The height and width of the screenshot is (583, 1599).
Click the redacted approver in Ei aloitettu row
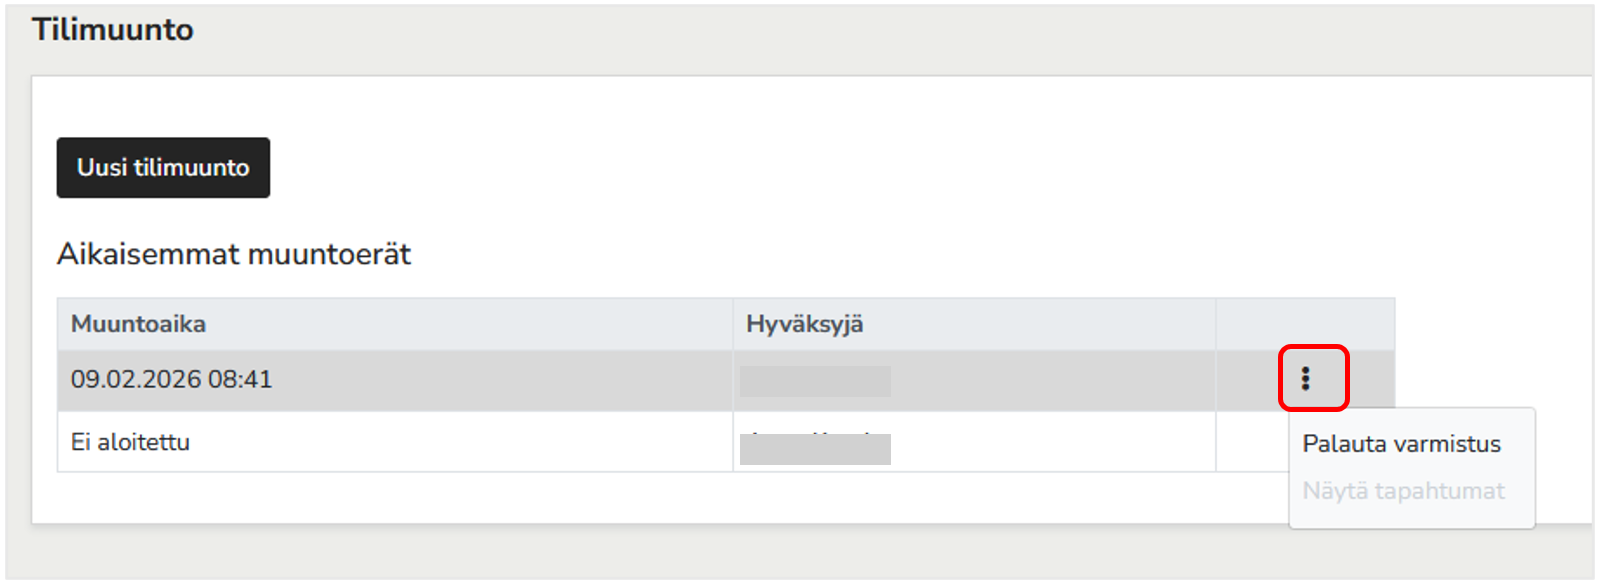pyautogui.click(x=815, y=448)
